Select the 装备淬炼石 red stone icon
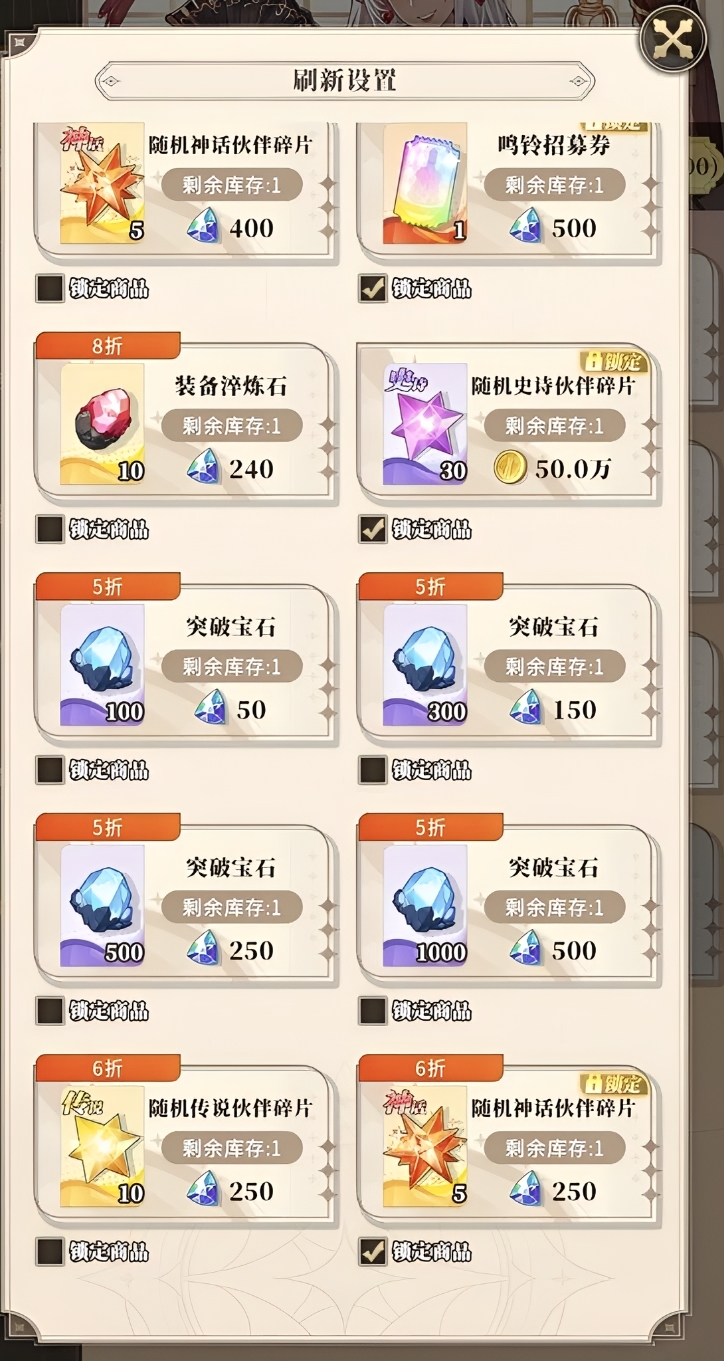724x1361 pixels. click(x=103, y=424)
